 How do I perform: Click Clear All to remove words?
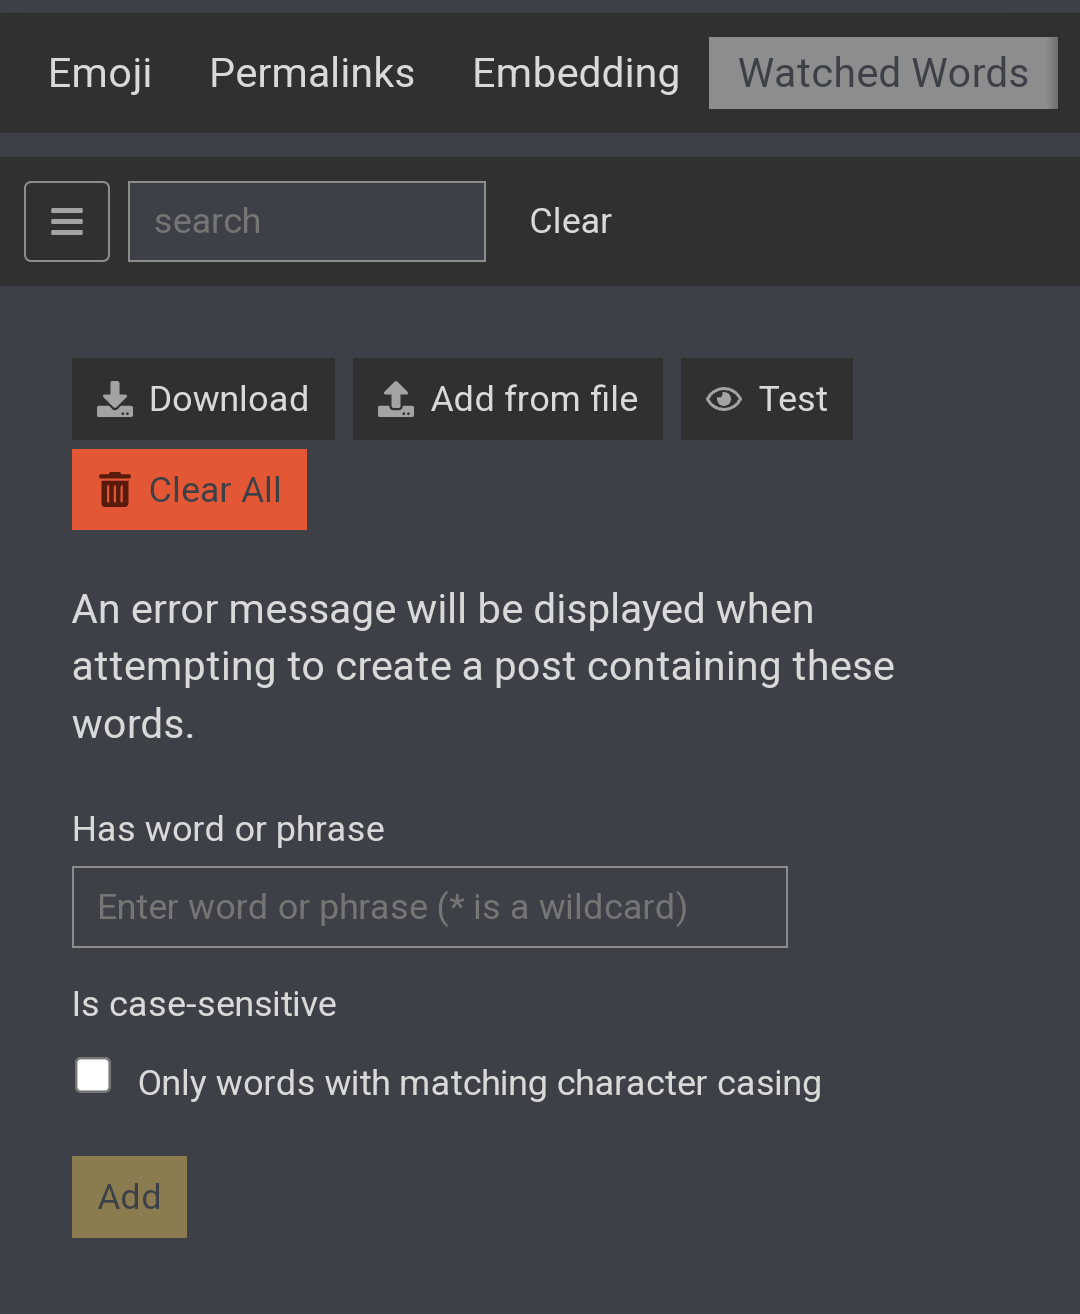coord(189,490)
